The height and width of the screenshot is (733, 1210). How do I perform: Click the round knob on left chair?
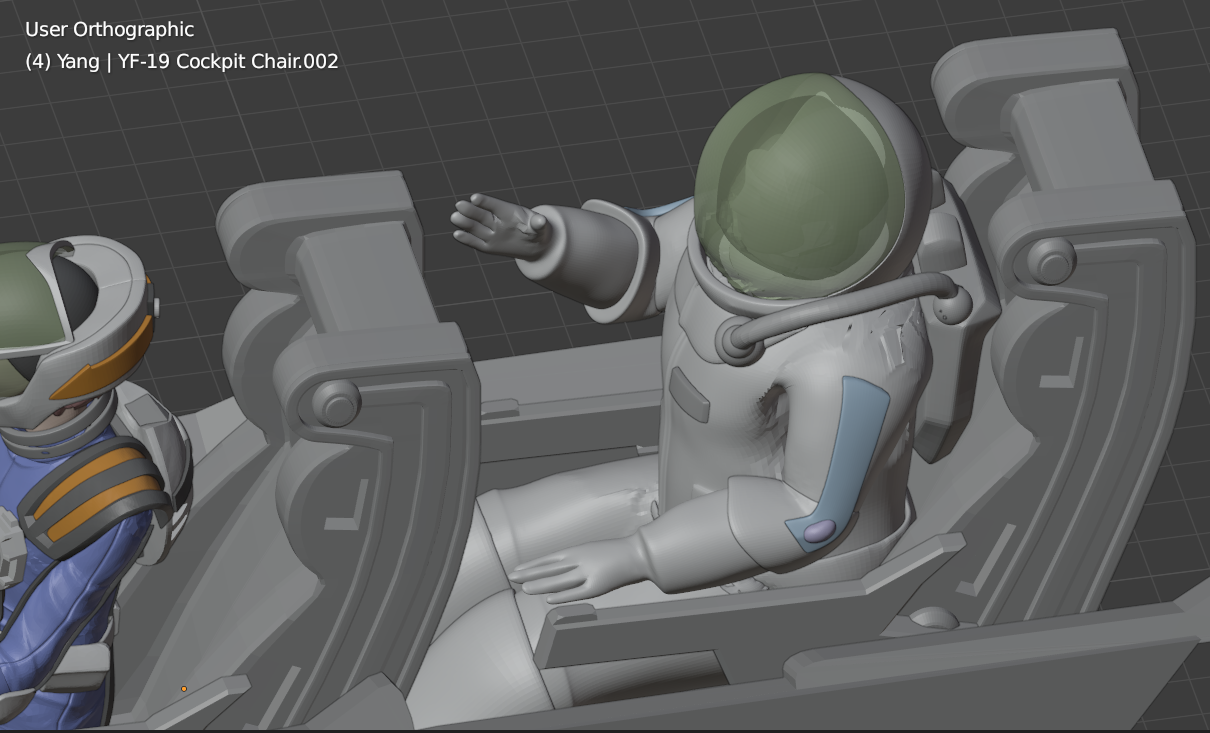click(337, 402)
